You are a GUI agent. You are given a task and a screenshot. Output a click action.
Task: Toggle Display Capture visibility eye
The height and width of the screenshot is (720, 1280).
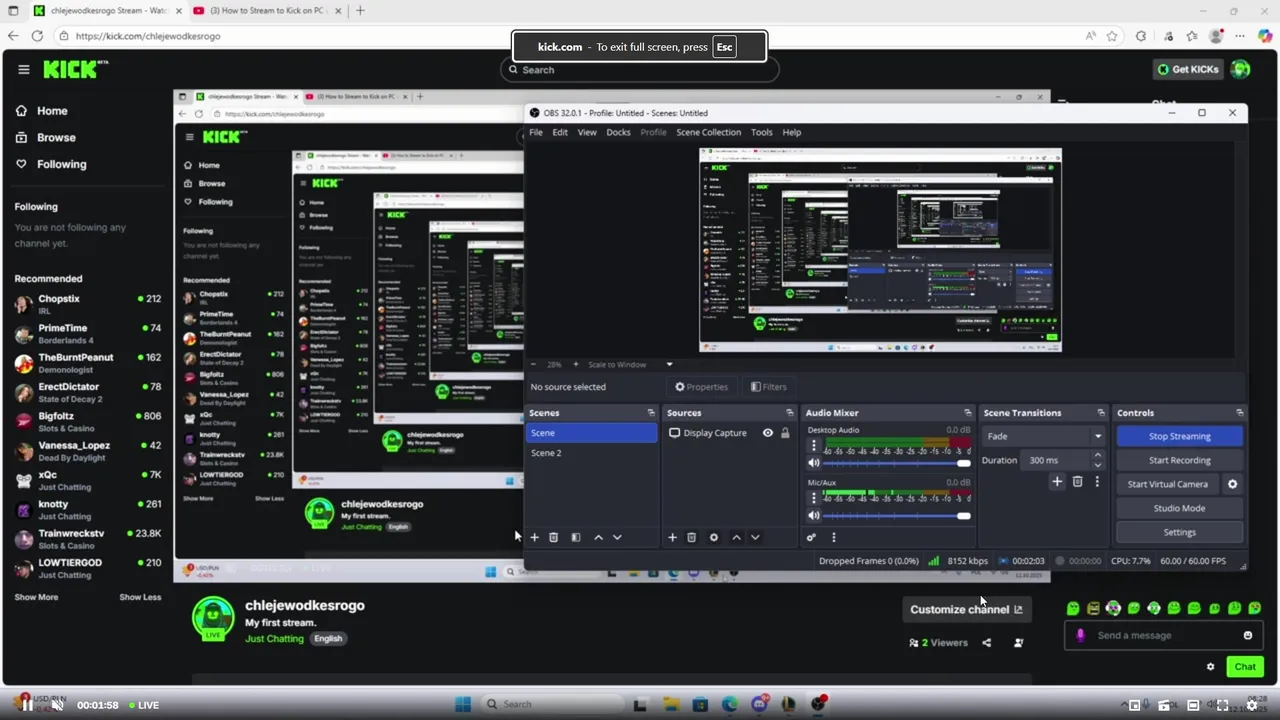pyautogui.click(x=767, y=433)
